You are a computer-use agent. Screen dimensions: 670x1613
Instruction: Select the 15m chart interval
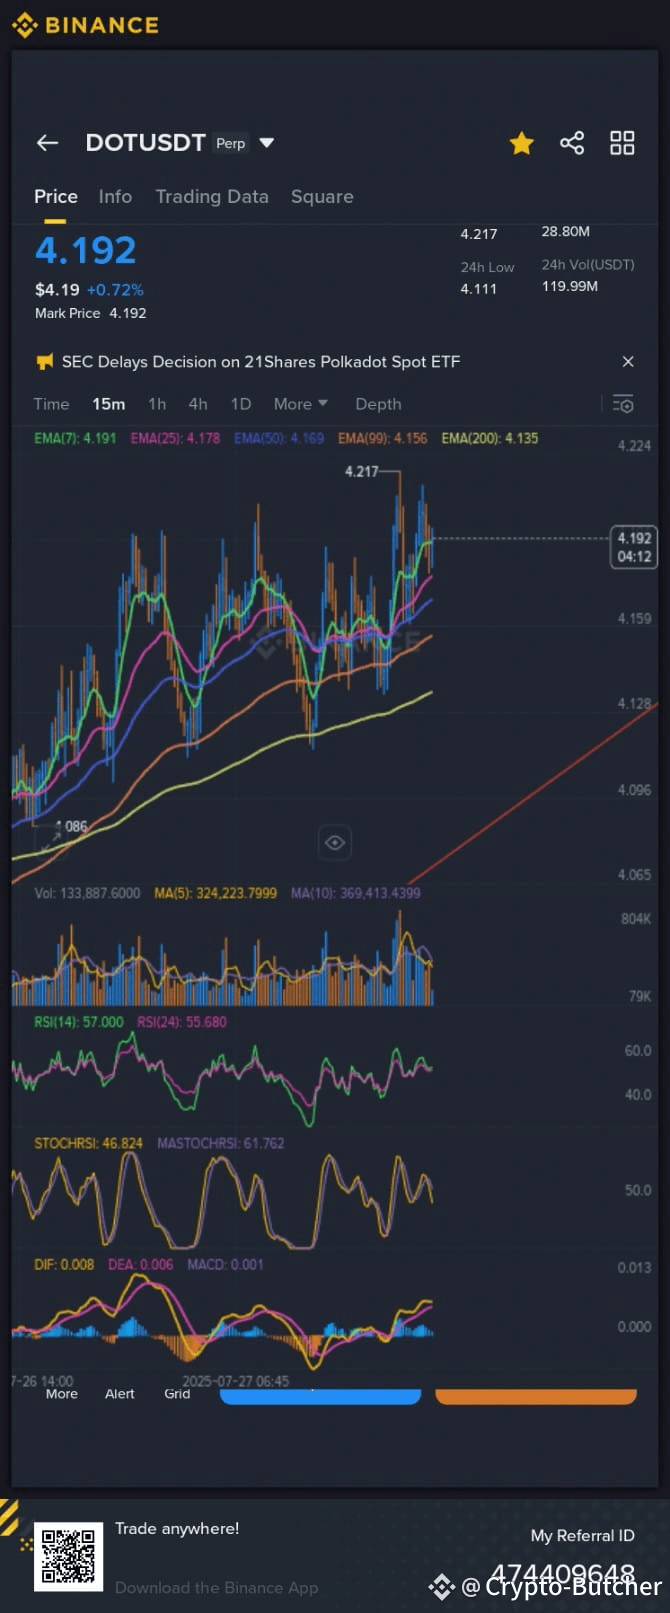[109, 404]
